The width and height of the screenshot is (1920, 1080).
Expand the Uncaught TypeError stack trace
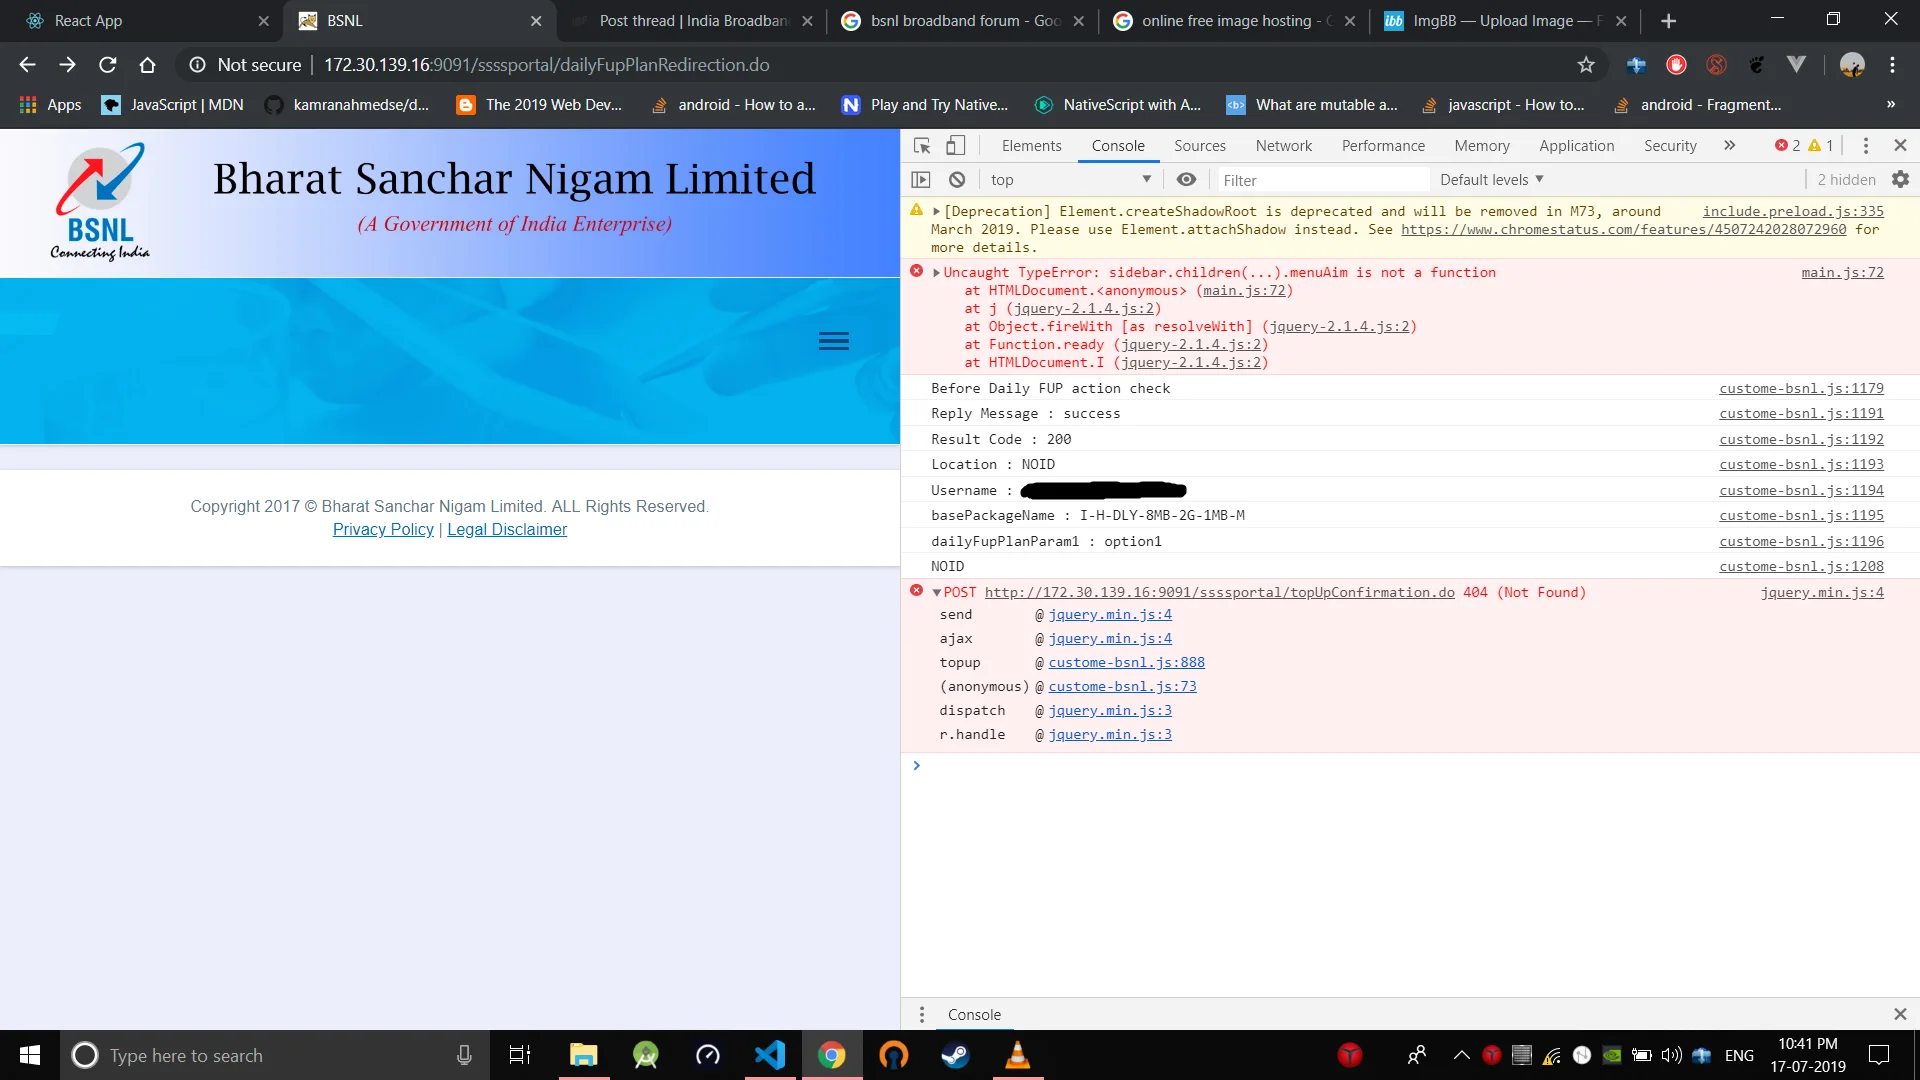coord(937,273)
